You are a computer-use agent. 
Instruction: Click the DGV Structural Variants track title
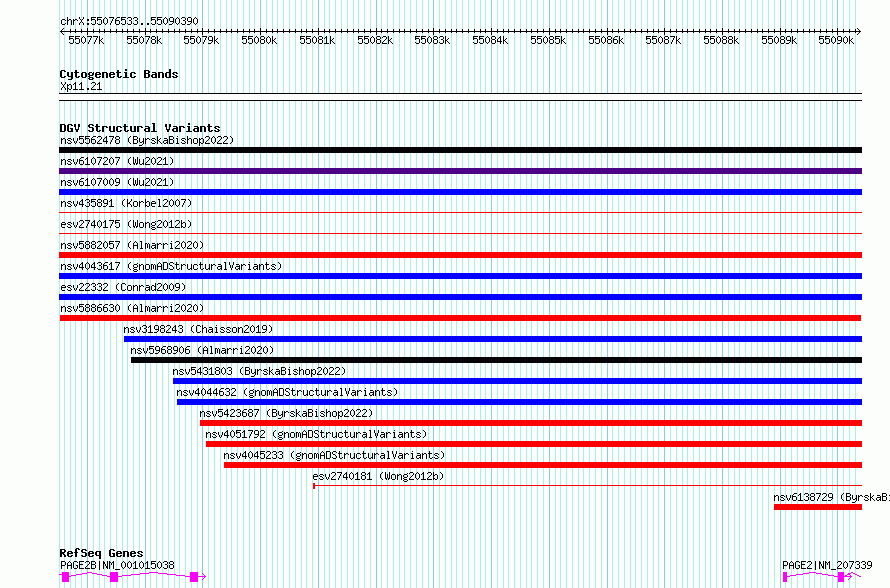(x=140, y=128)
